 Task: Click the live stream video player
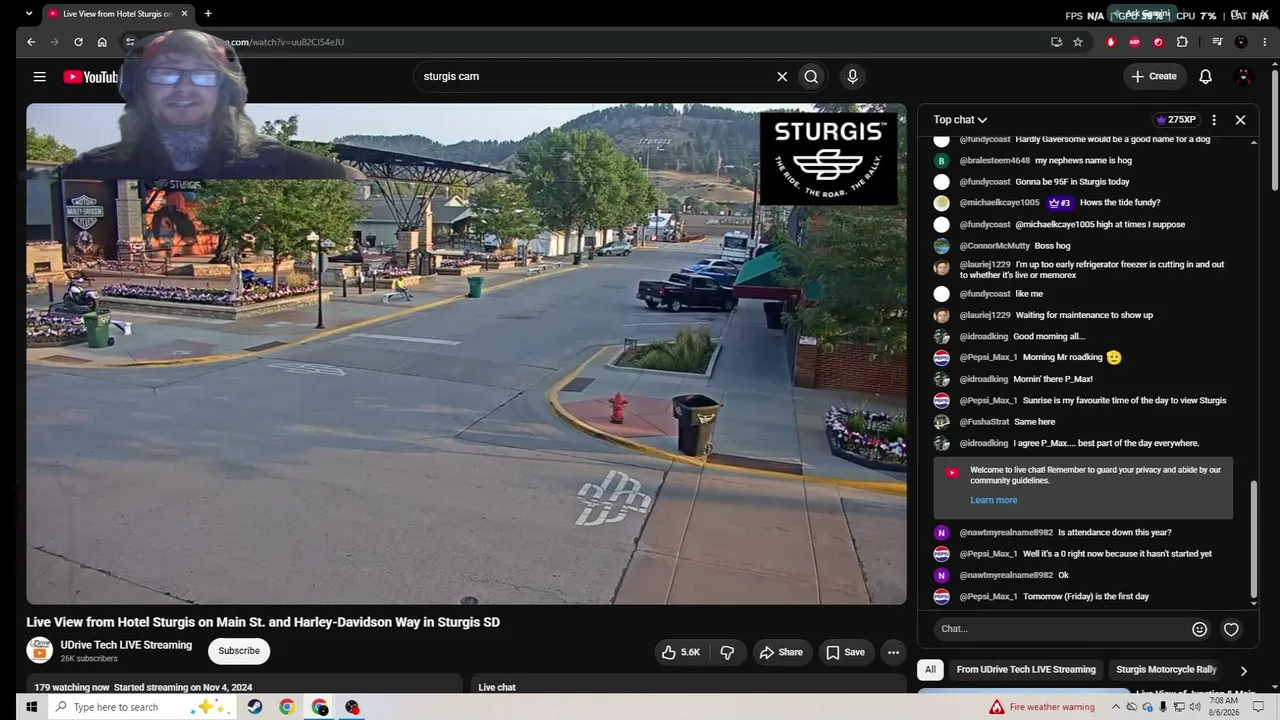(x=466, y=354)
